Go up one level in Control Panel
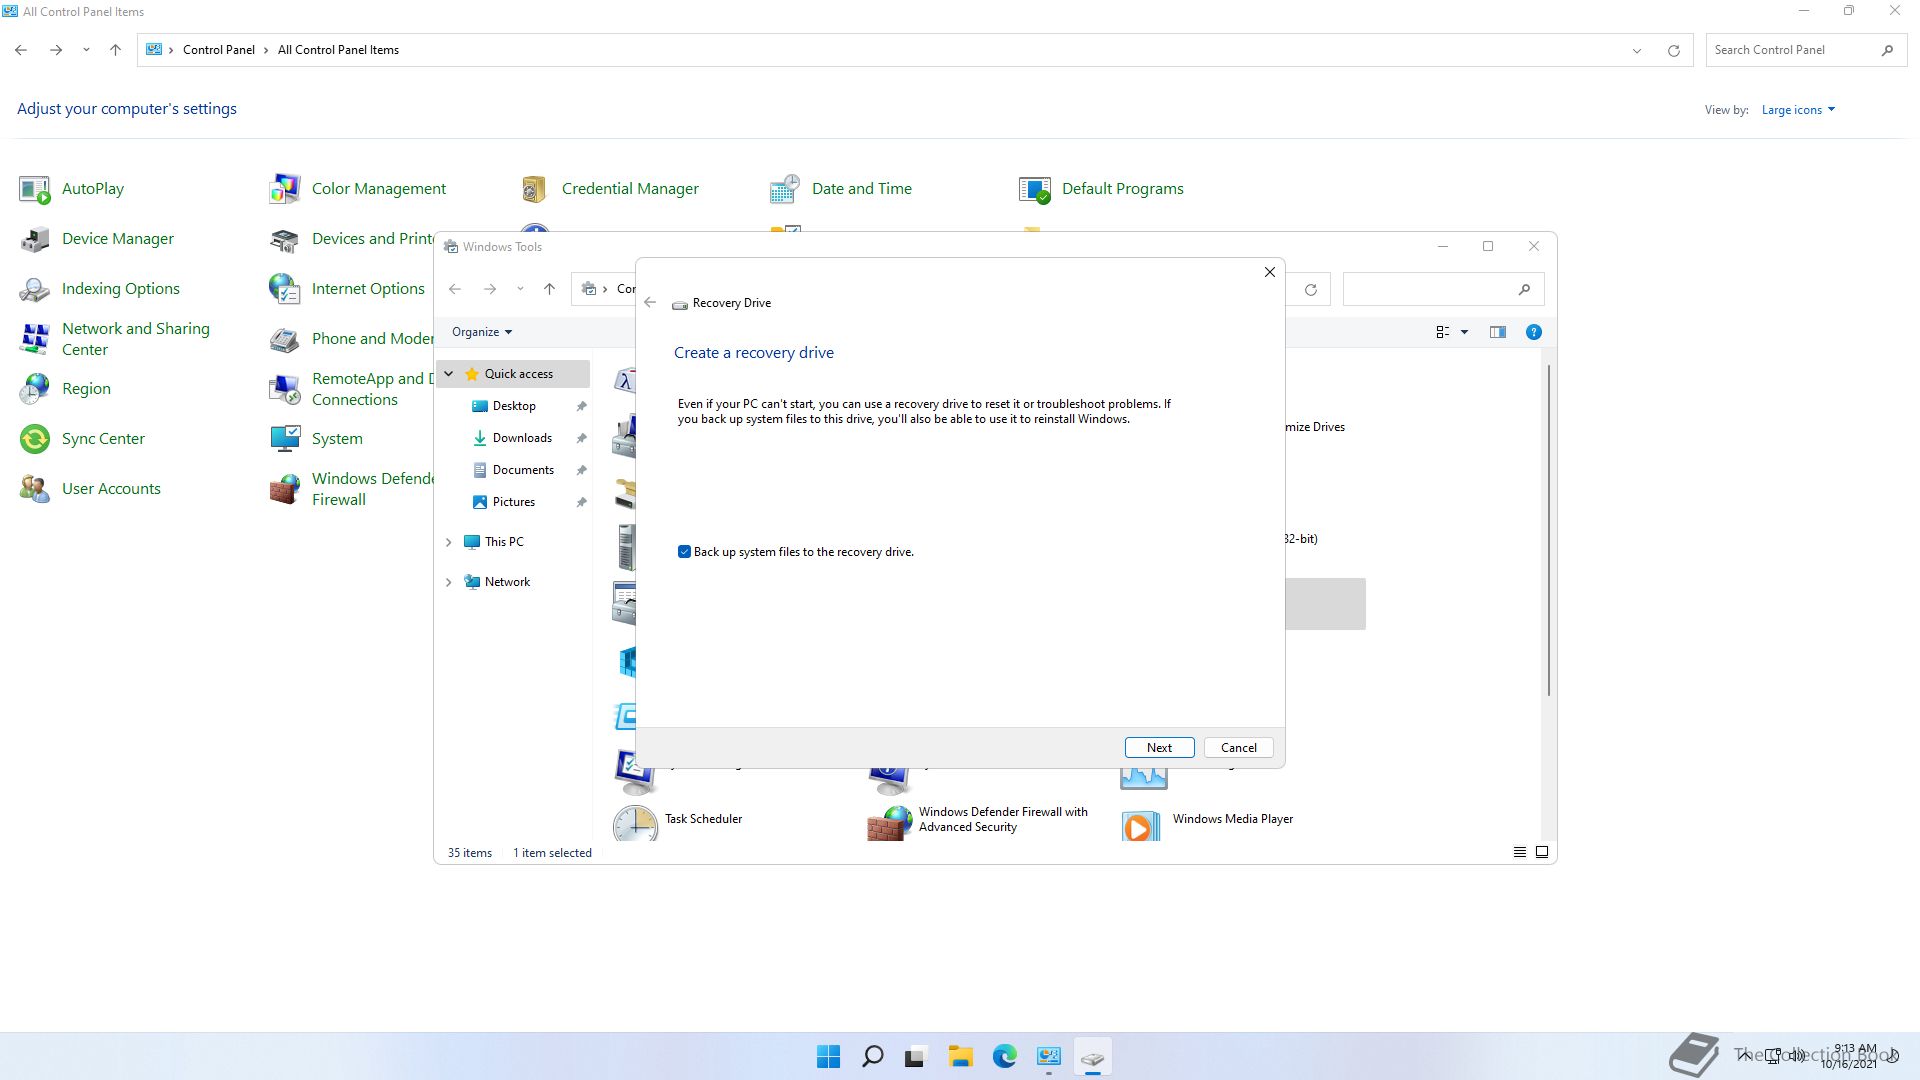1920x1080 pixels. pyautogui.click(x=115, y=50)
